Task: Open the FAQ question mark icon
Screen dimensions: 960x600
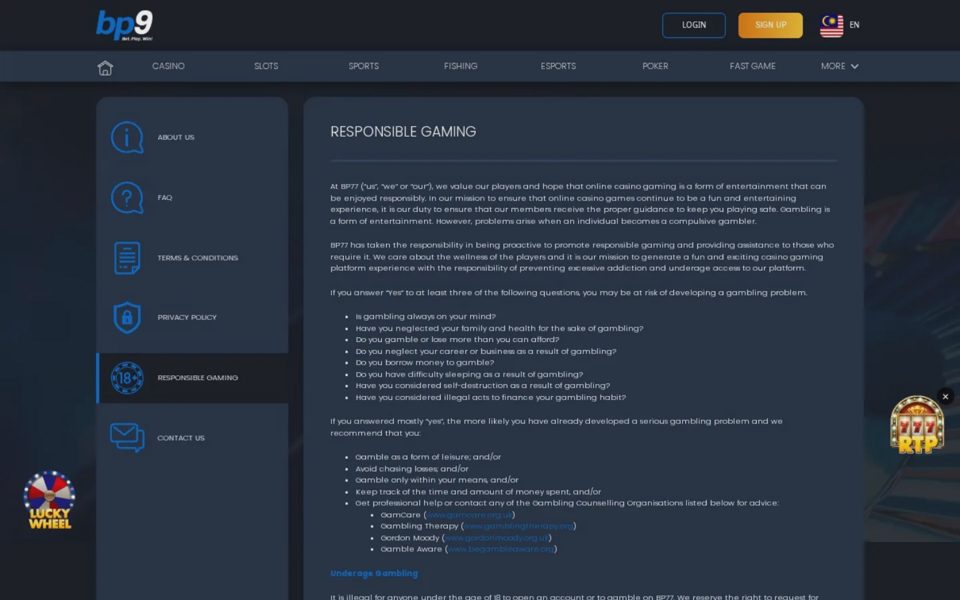Action: 127,197
